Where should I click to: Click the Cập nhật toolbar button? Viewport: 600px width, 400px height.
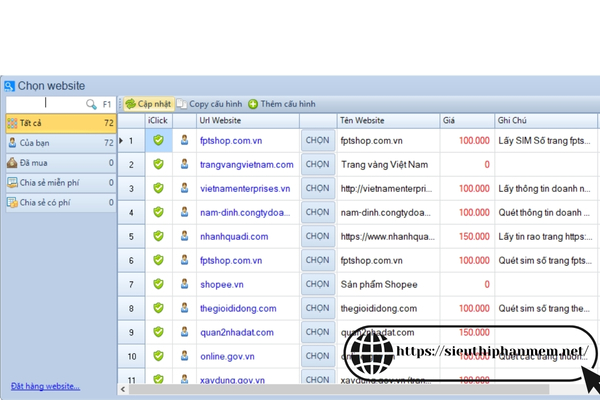tap(148, 104)
